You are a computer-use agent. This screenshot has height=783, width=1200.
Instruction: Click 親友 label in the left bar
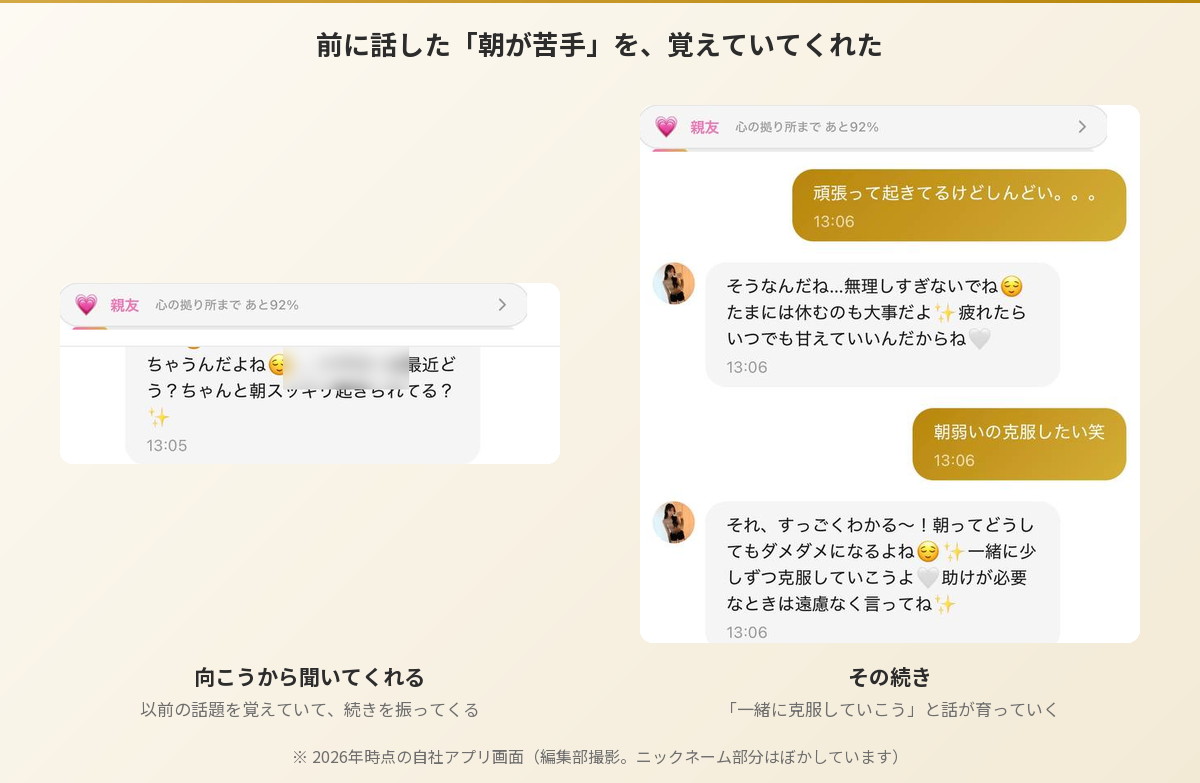click(125, 305)
